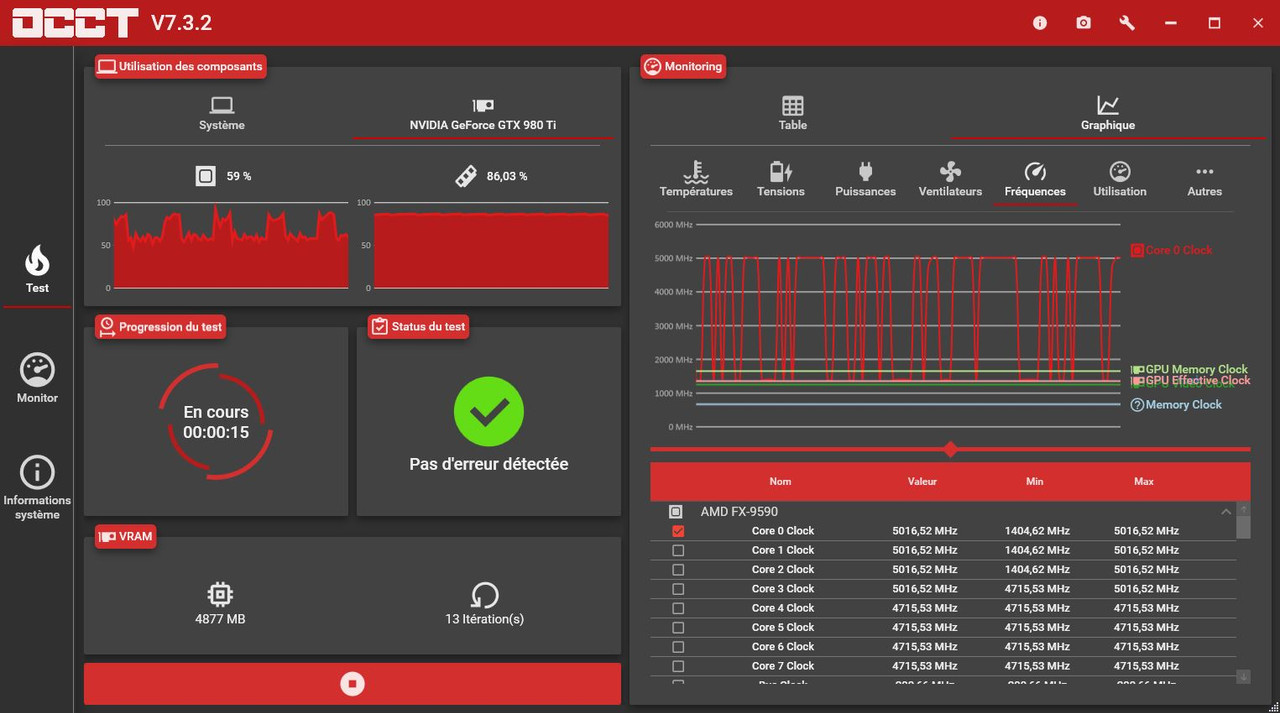Open the info icon in title bar

[1040, 23]
